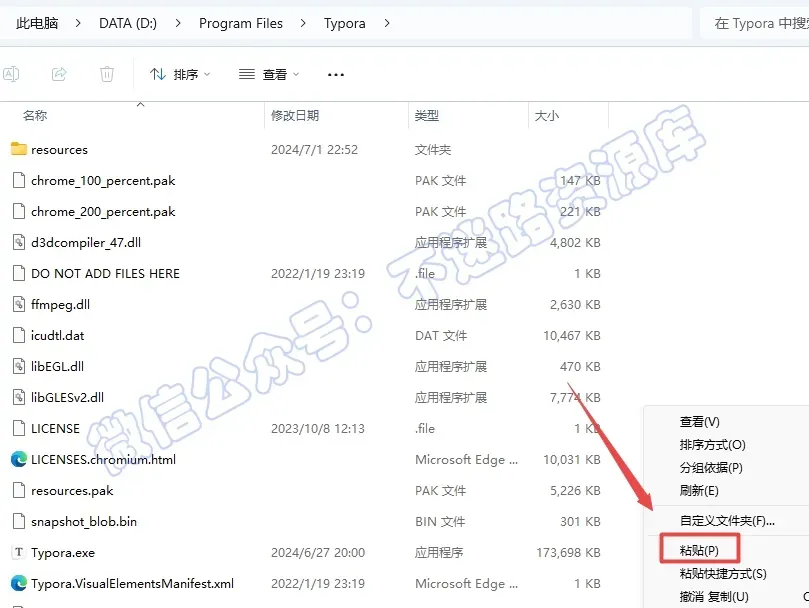
Task: Select chrome_100_percent.pak file icon
Action: tap(19, 180)
